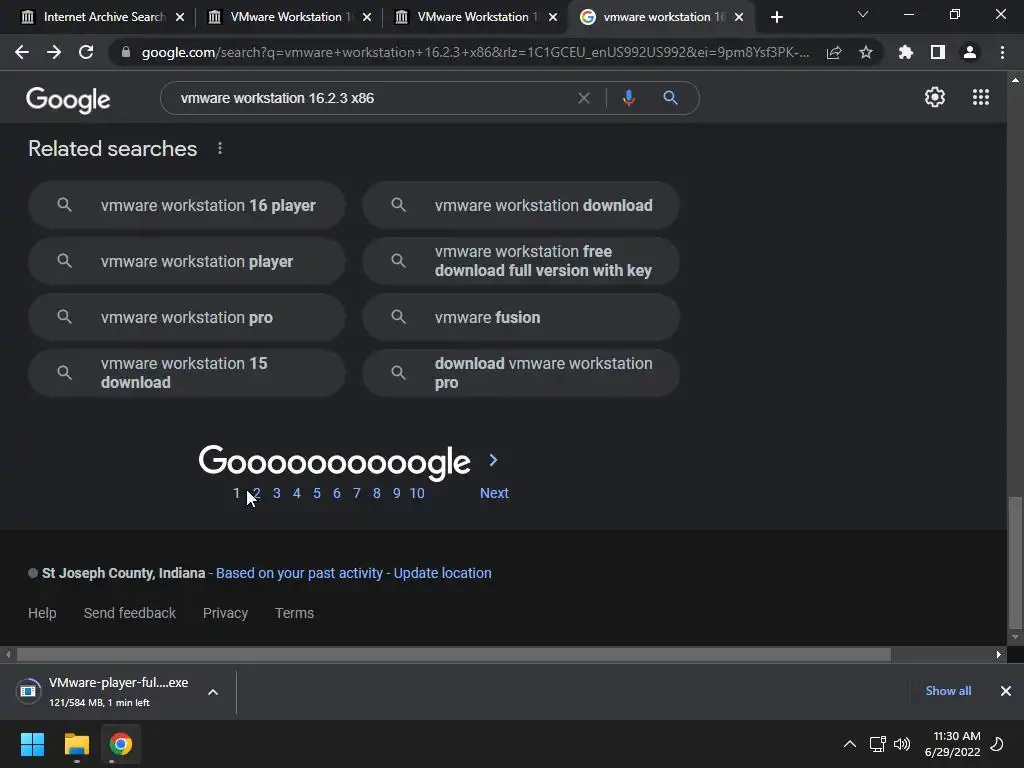Click Based on your past activity

point(299,573)
